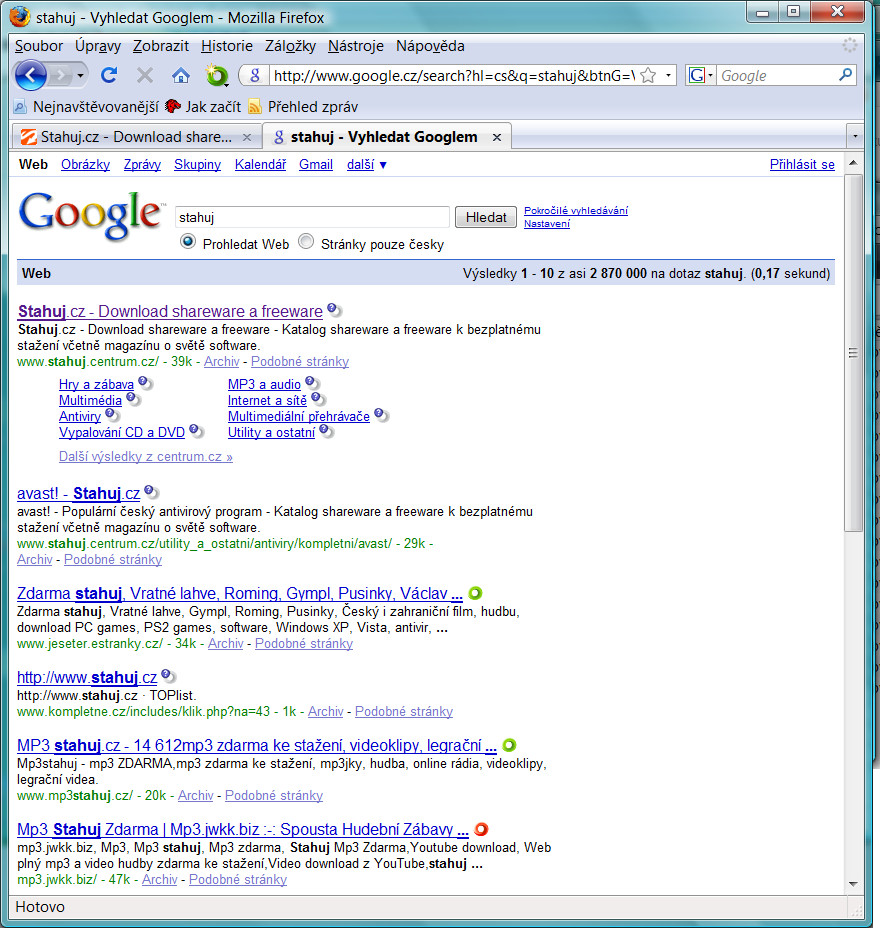Select the Prohledat Web radio button
This screenshot has width=880, height=928.
coord(188,241)
